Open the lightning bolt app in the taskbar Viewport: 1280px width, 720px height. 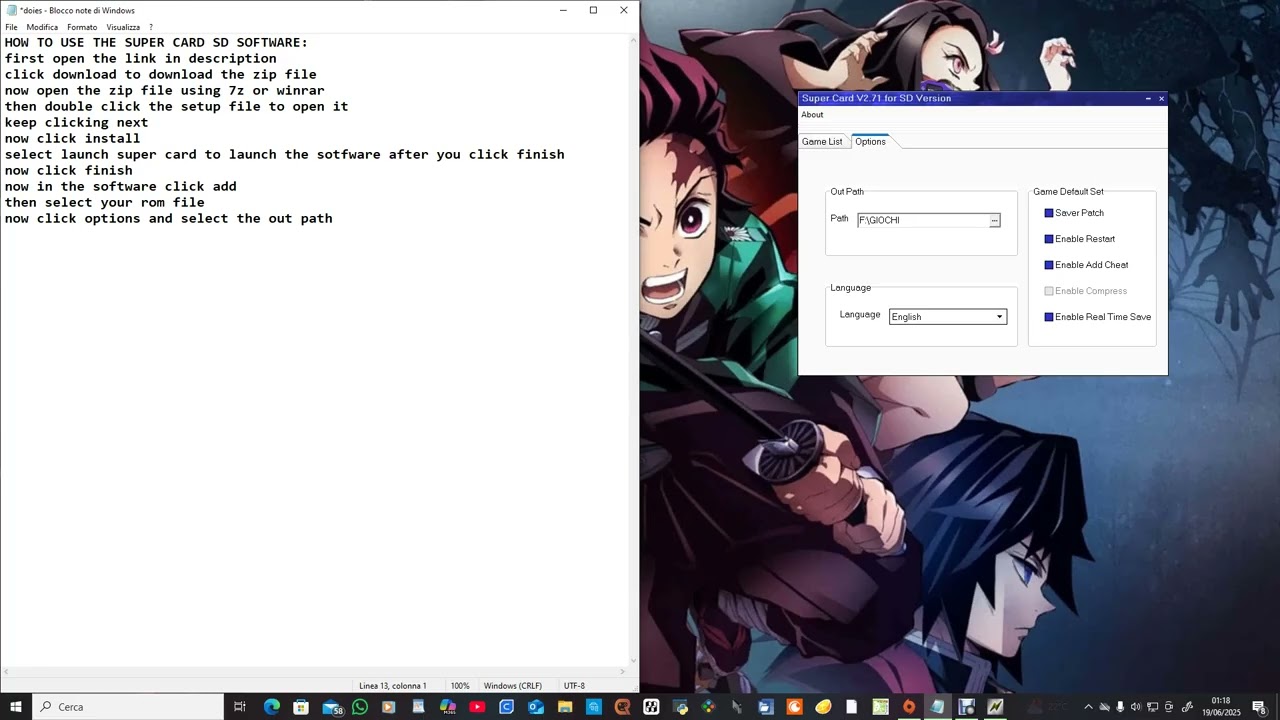(995, 707)
